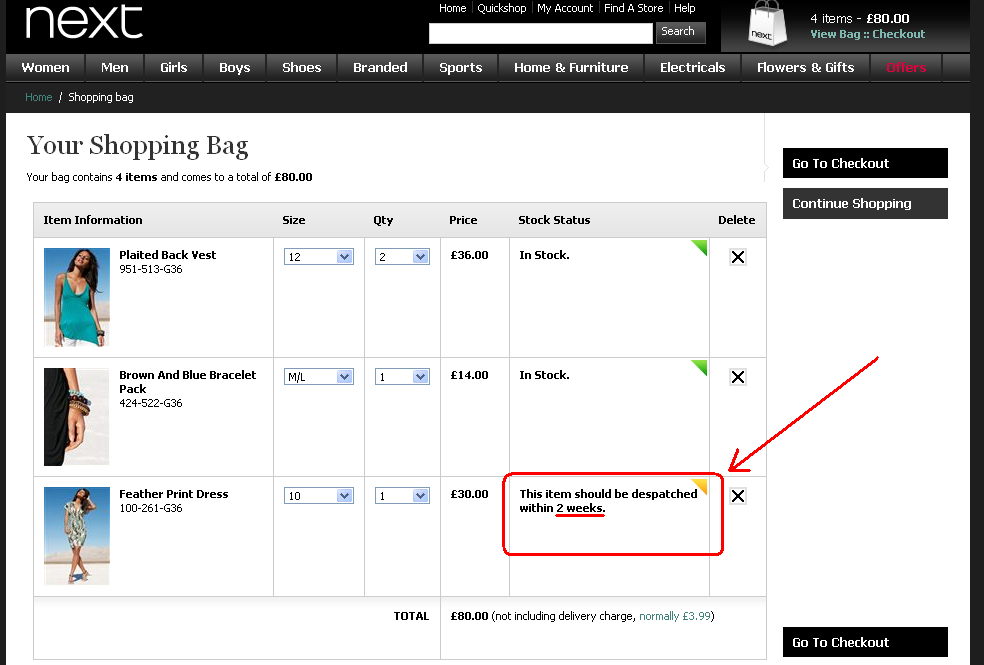
Task: Click the £14.00 price cell
Action: tap(469, 375)
